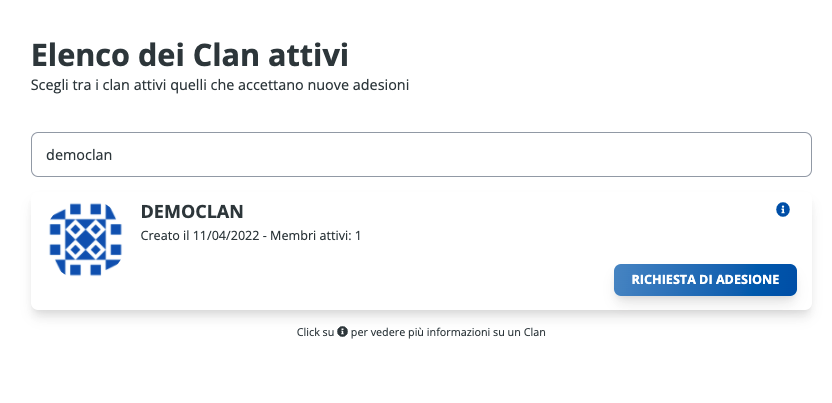Place cursor on the typed democlan text
This screenshot has width=832, height=403.
tap(80, 155)
